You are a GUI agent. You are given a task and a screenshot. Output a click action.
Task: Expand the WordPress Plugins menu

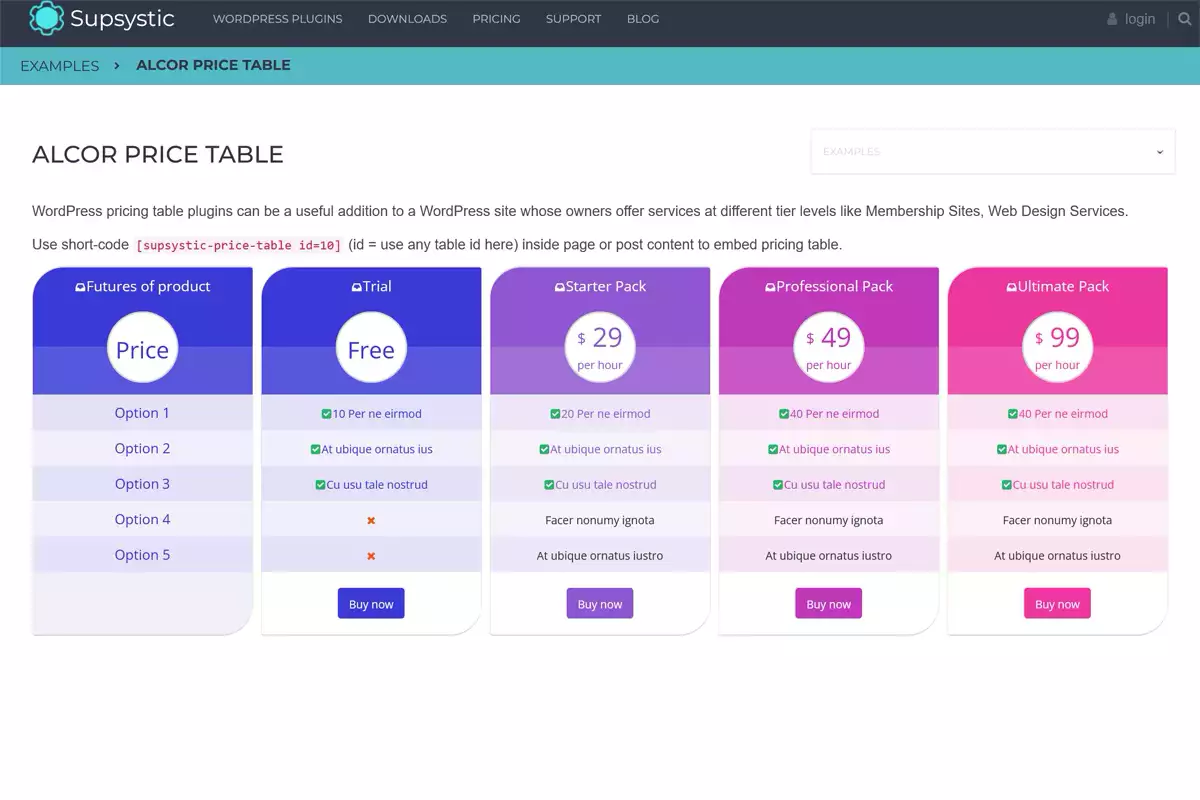(x=277, y=19)
